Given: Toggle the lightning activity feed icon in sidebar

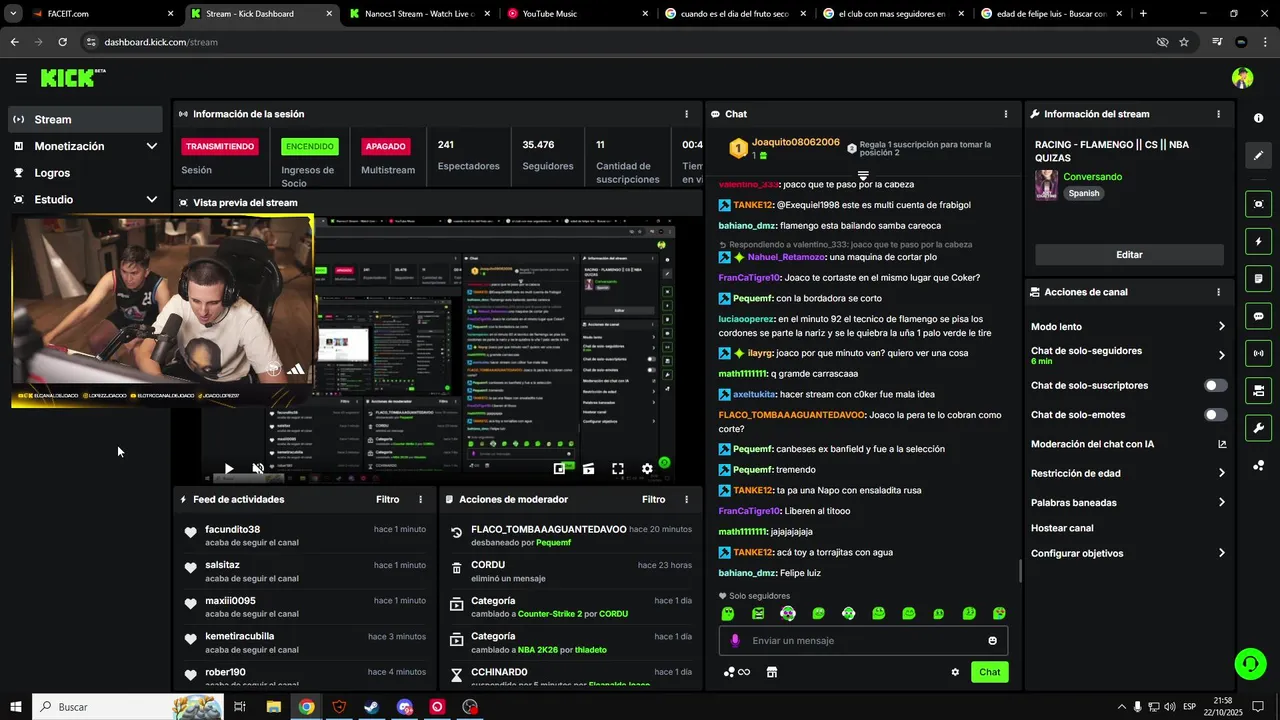Looking at the screenshot, I should point(1258,241).
